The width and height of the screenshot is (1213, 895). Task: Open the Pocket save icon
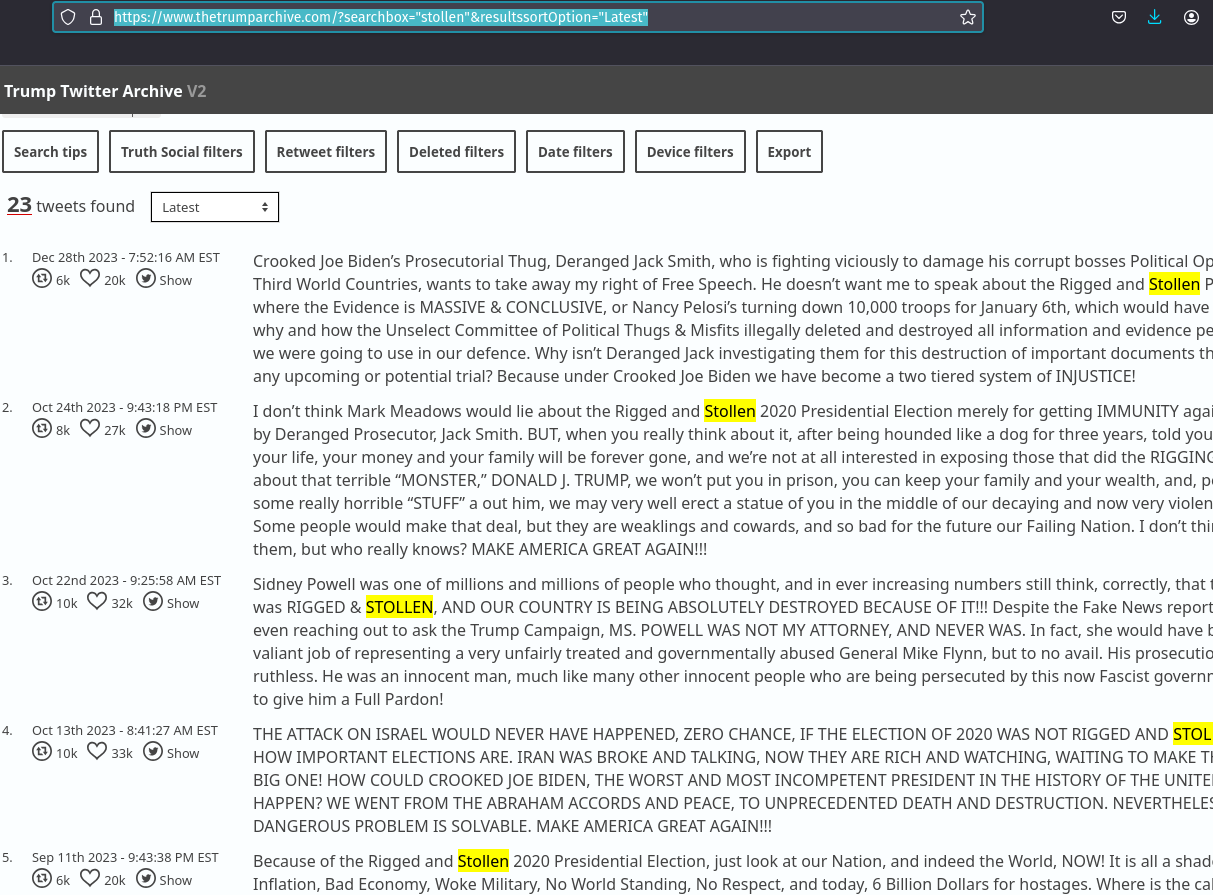[x=1119, y=17]
